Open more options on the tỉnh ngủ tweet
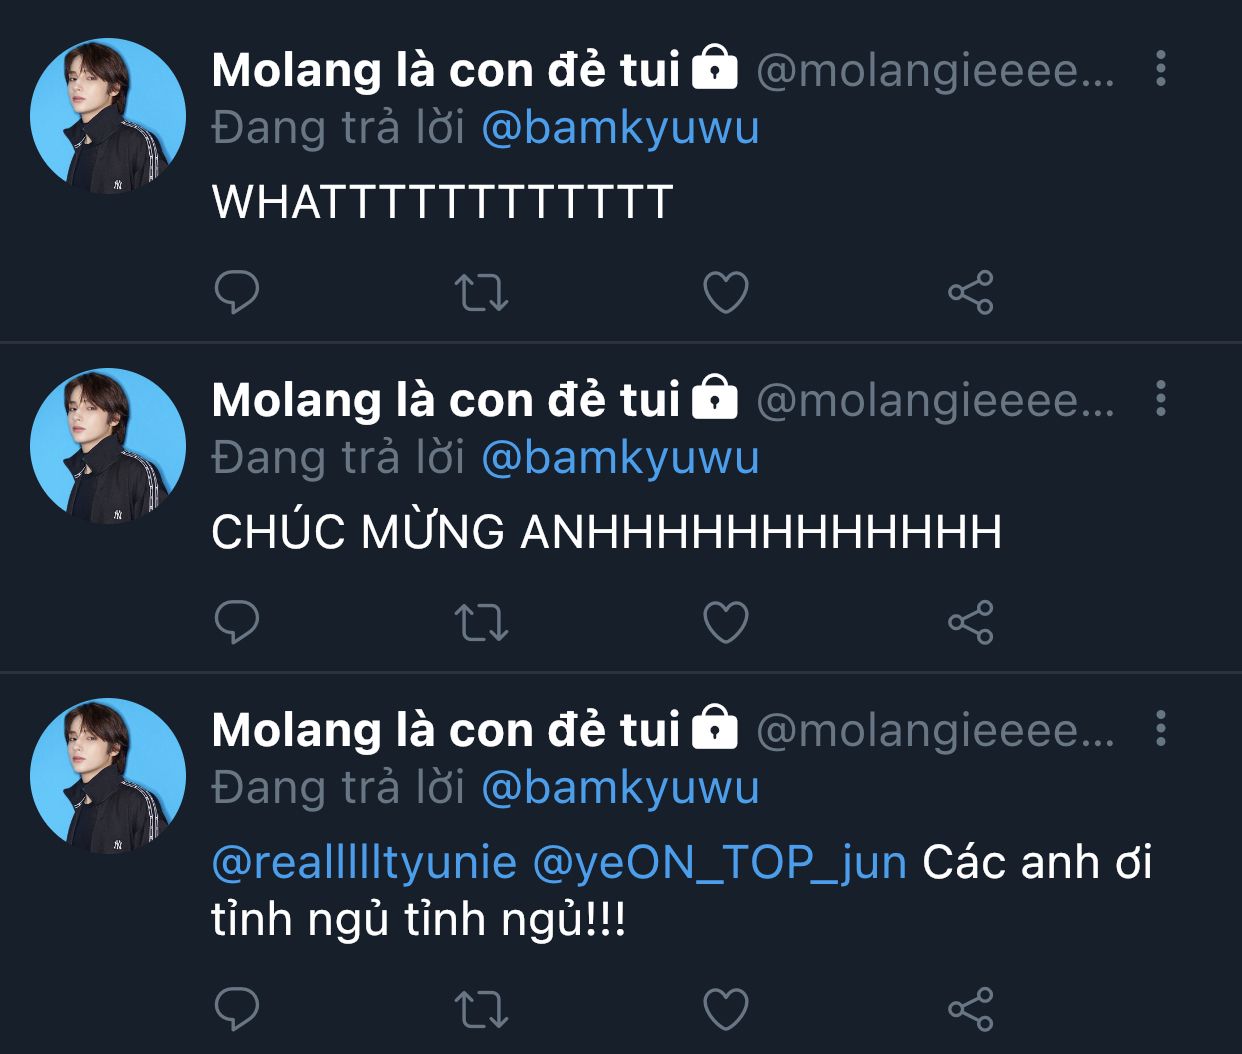This screenshot has width=1242, height=1054. tap(1160, 728)
